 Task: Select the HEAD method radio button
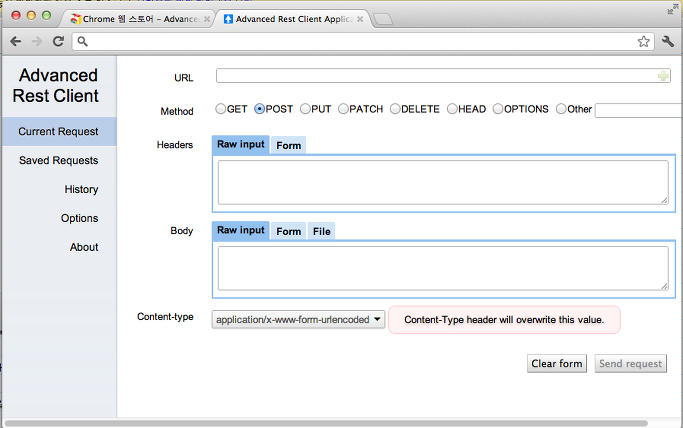452,109
